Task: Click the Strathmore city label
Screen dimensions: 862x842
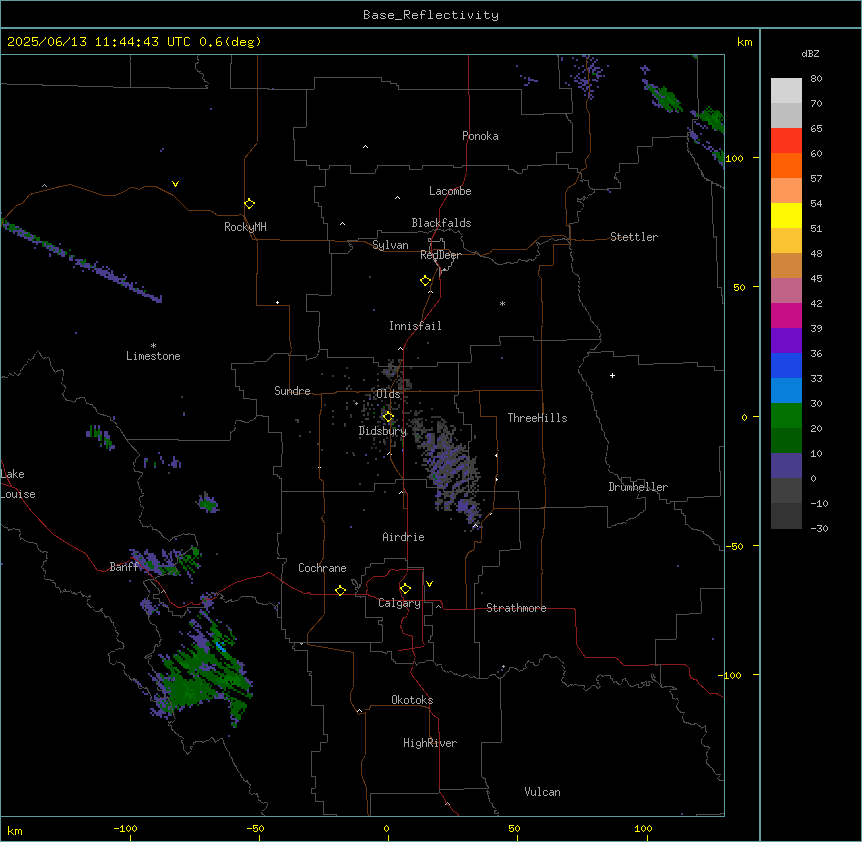Action: coord(516,608)
